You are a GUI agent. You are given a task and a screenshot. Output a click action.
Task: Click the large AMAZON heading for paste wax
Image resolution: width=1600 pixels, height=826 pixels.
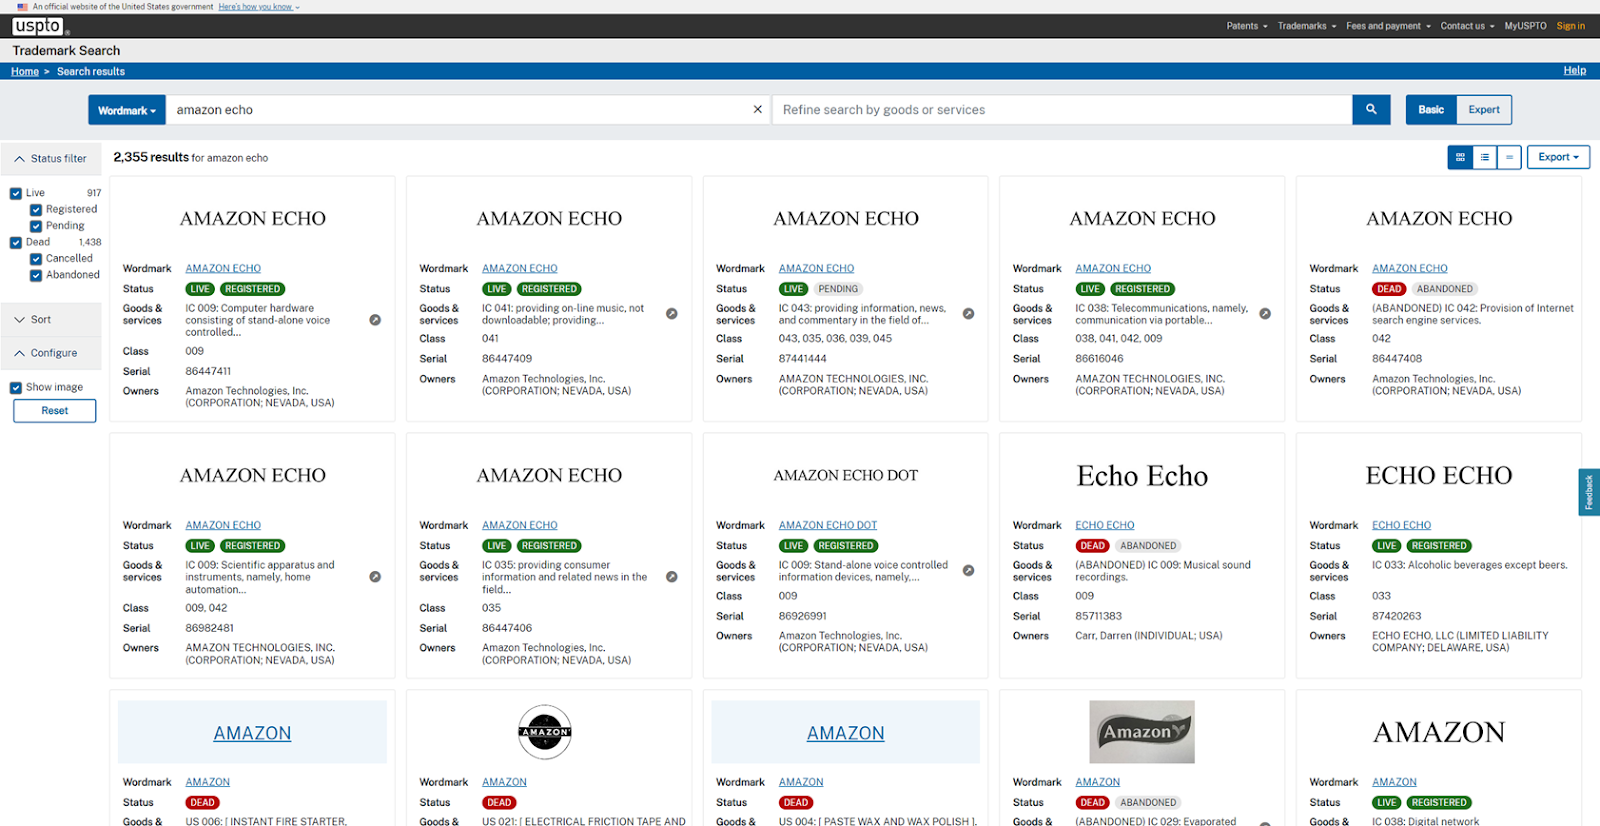845,733
